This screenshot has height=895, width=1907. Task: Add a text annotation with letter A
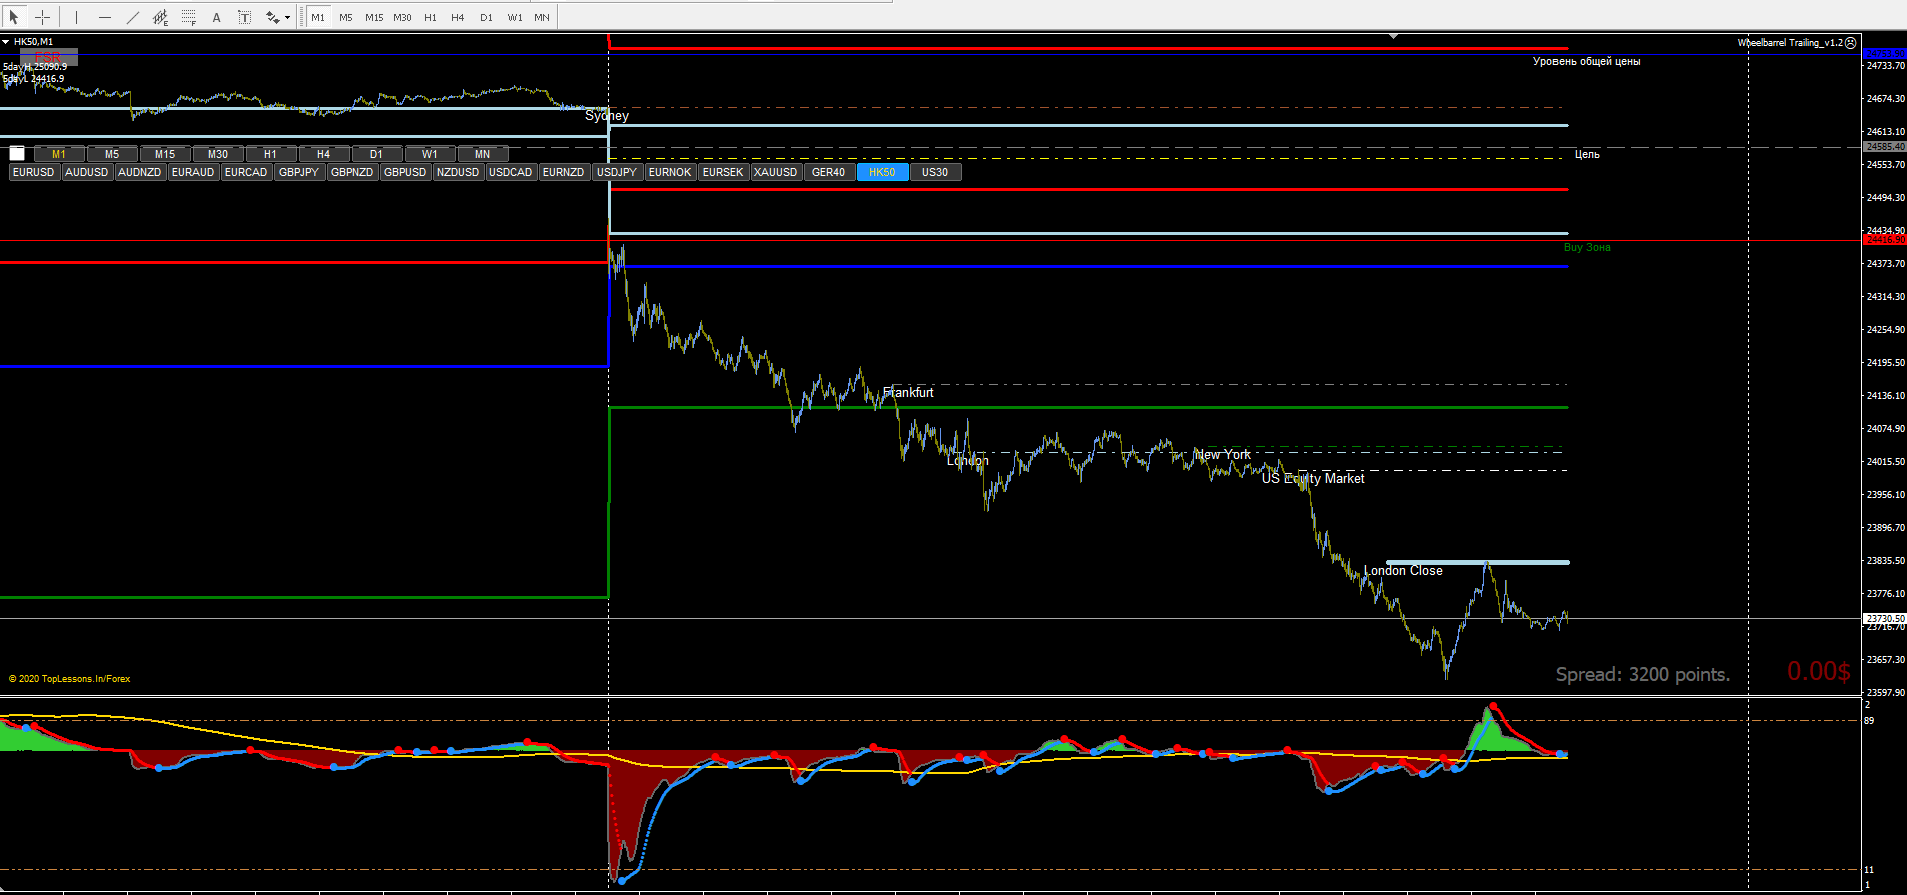(x=216, y=17)
